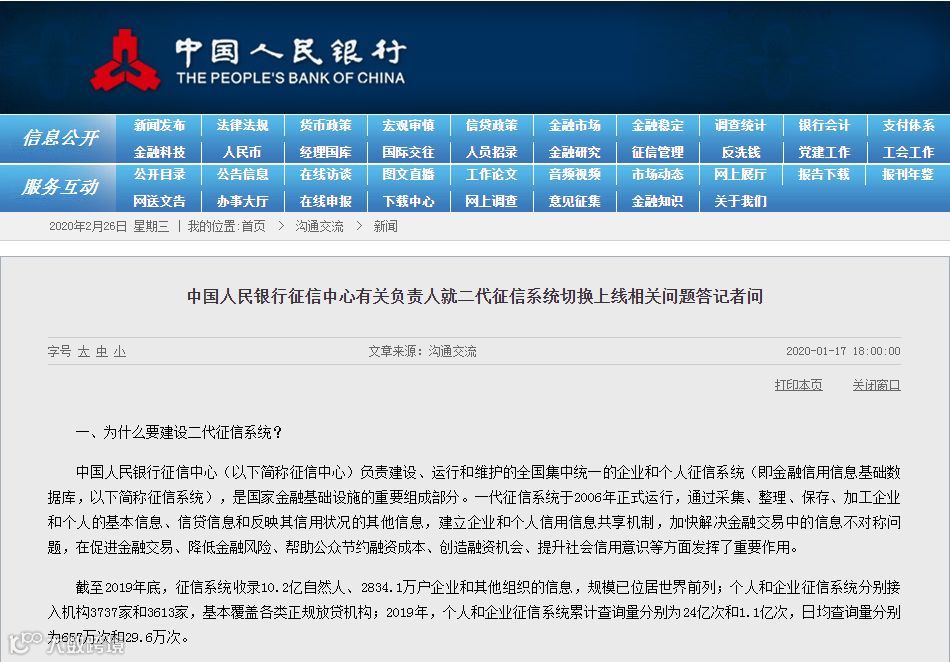Click the 沟通交流 breadcrumb link
950x662 pixels.
(x=319, y=227)
